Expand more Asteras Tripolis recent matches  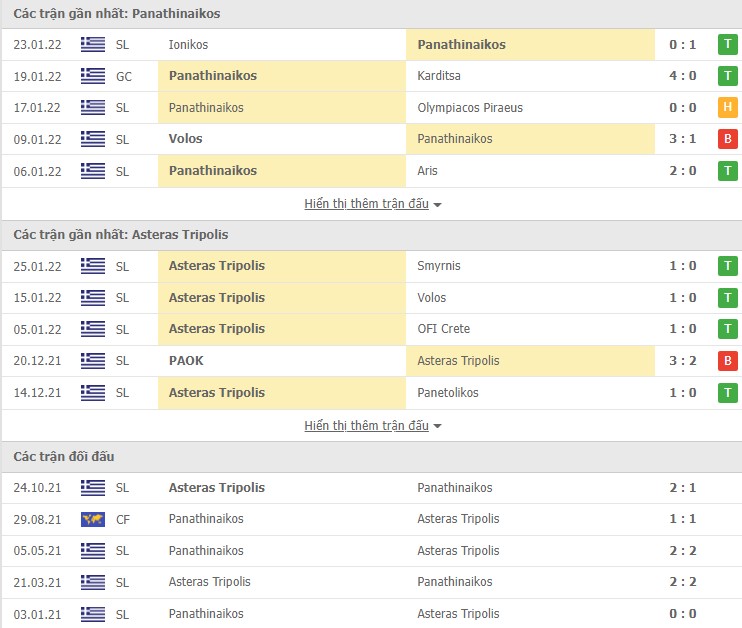(372, 426)
